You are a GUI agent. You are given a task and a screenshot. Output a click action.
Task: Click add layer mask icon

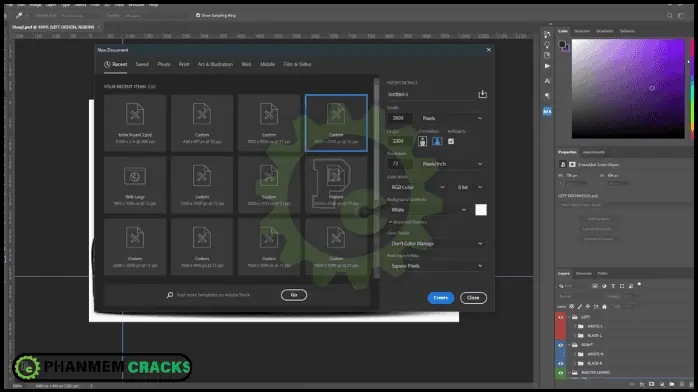[652, 384]
